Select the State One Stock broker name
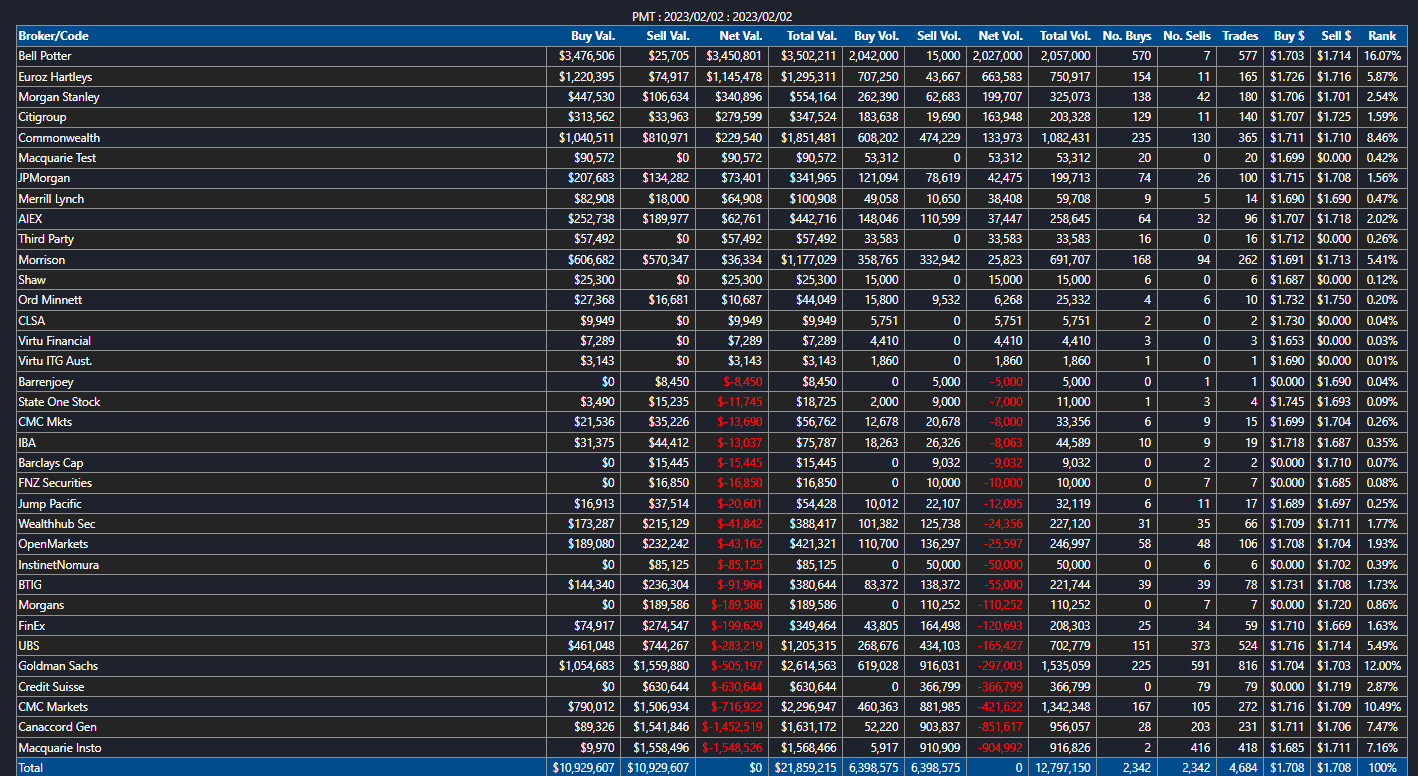 (x=59, y=402)
